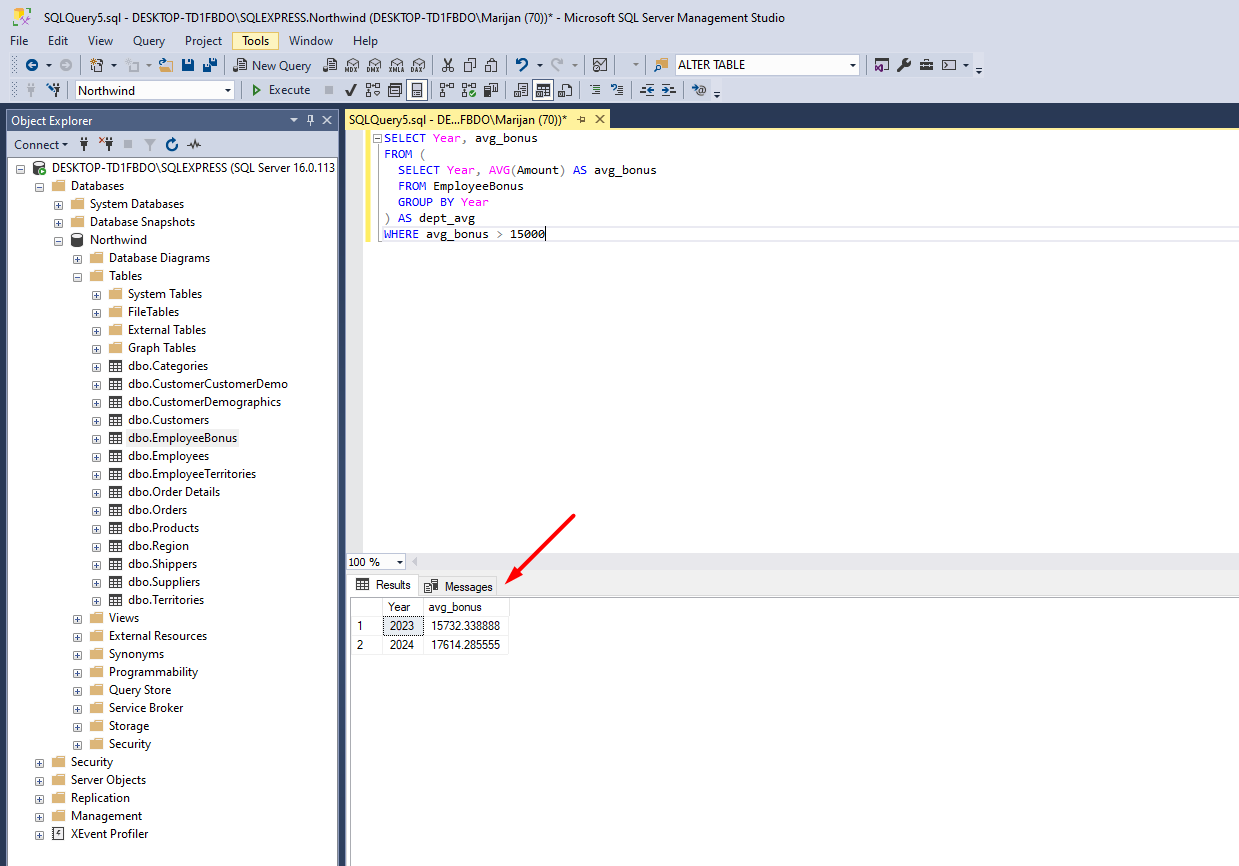Open the File menu
The image size is (1239, 866).
click(19, 41)
